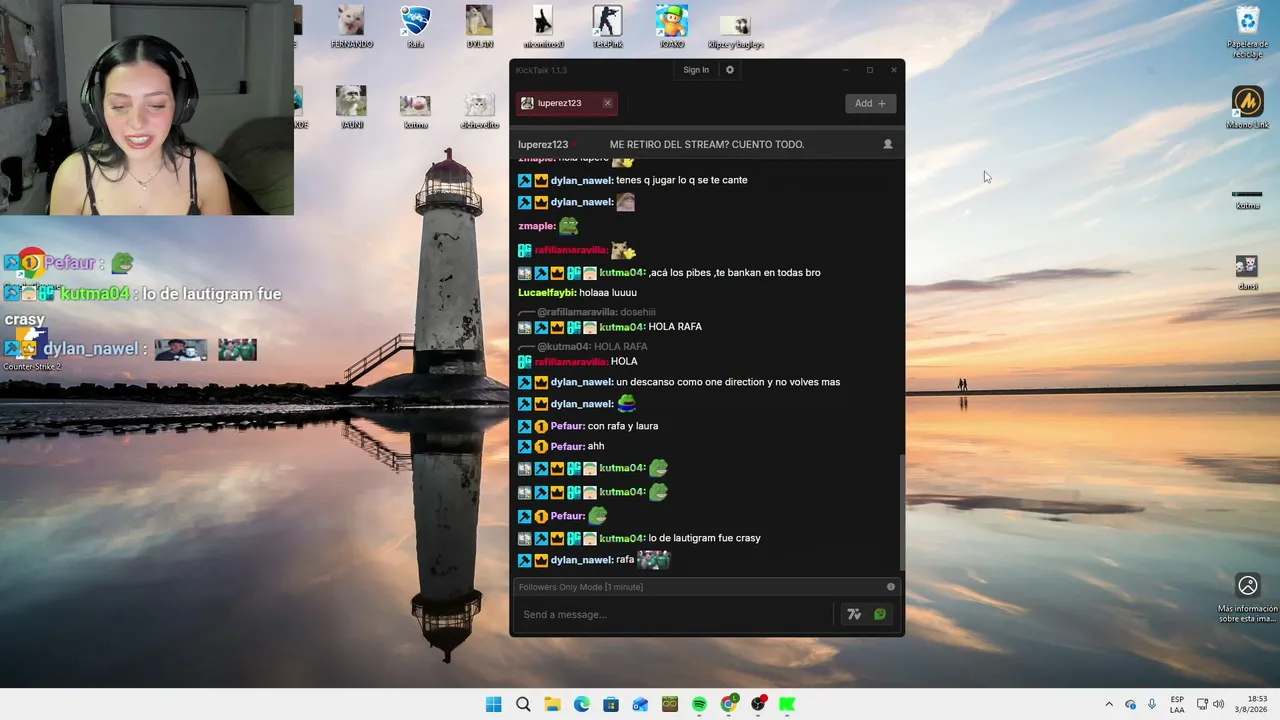Show Followers Only Mode info icon
Screen dimensions: 1280x720
[891, 587]
